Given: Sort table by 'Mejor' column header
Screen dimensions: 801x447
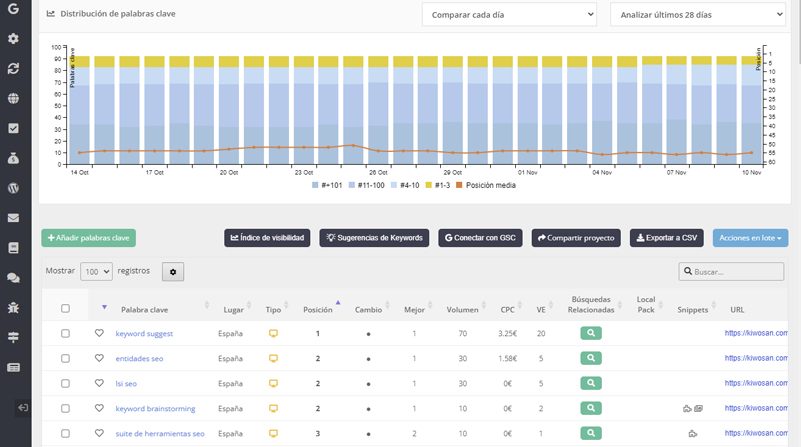Looking at the screenshot, I should pos(414,310).
